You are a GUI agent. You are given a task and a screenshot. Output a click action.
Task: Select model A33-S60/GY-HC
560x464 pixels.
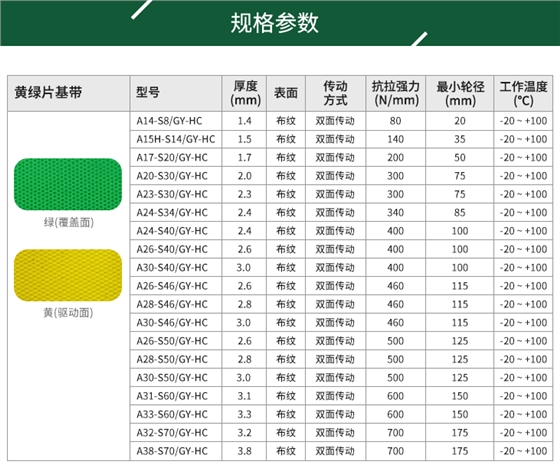point(172,414)
